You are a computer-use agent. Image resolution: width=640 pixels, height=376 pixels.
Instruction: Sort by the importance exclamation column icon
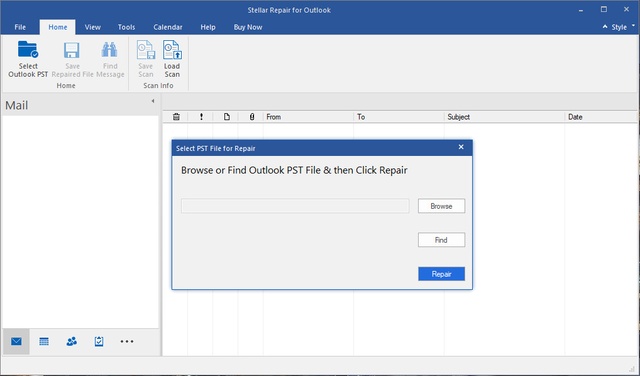[201, 117]
